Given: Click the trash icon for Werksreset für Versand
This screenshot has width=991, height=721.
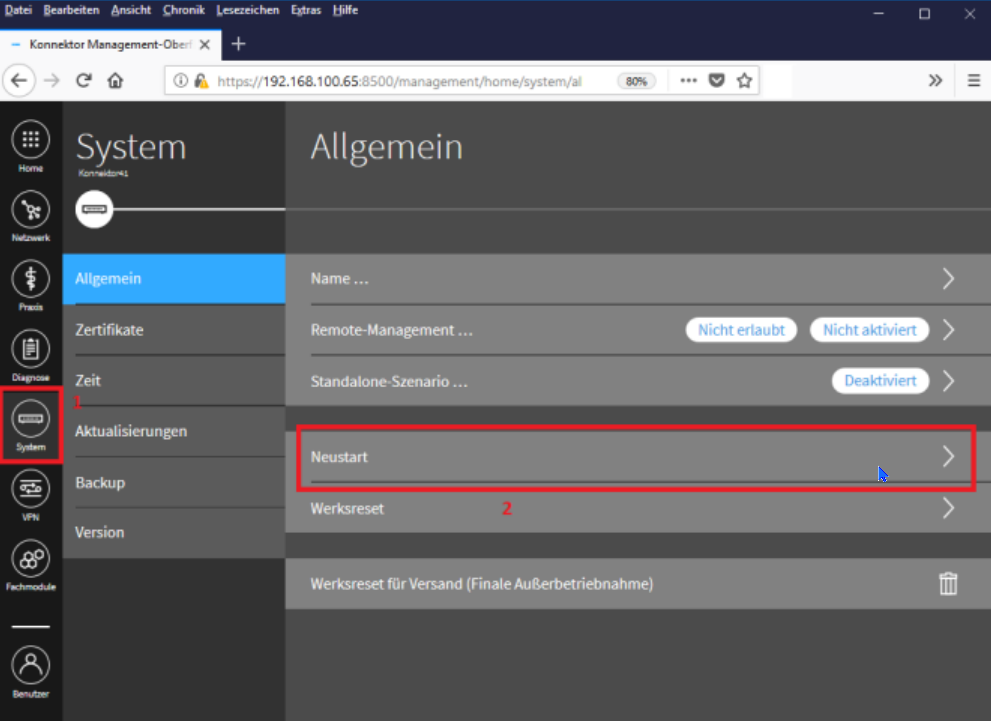Looking at the screenshot, I should tap(948, 583).
